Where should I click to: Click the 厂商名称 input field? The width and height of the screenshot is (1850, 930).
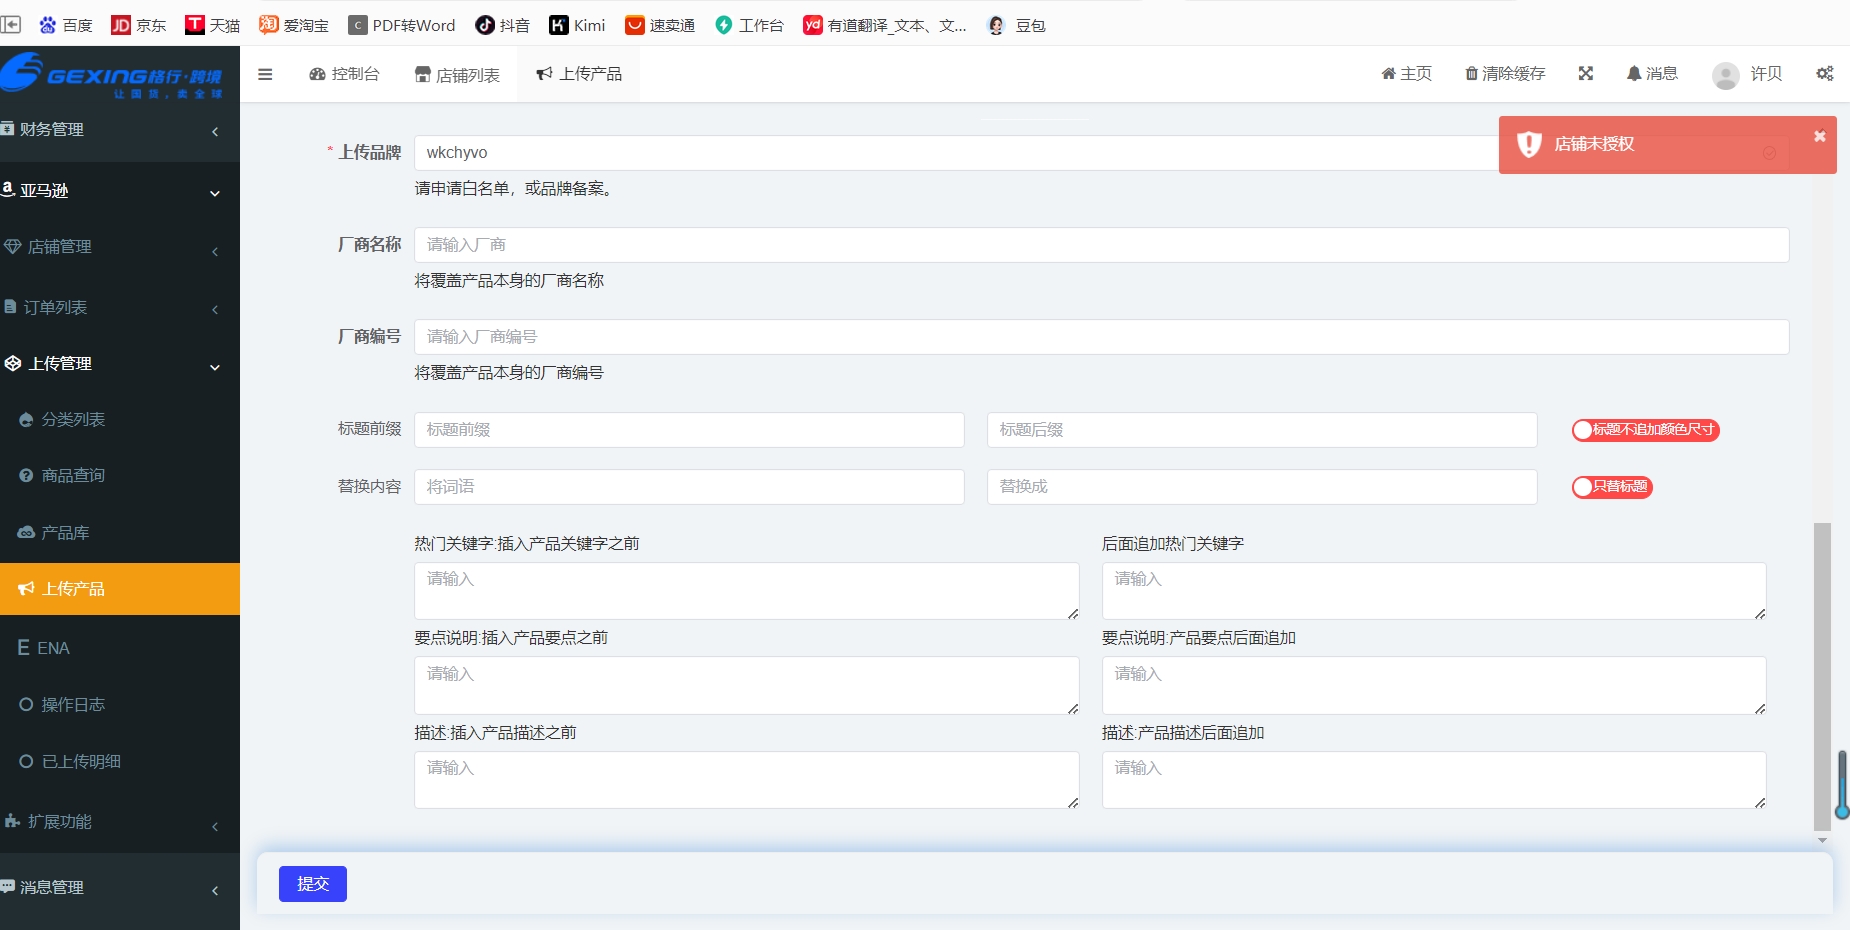click(x=1100, y=245)
